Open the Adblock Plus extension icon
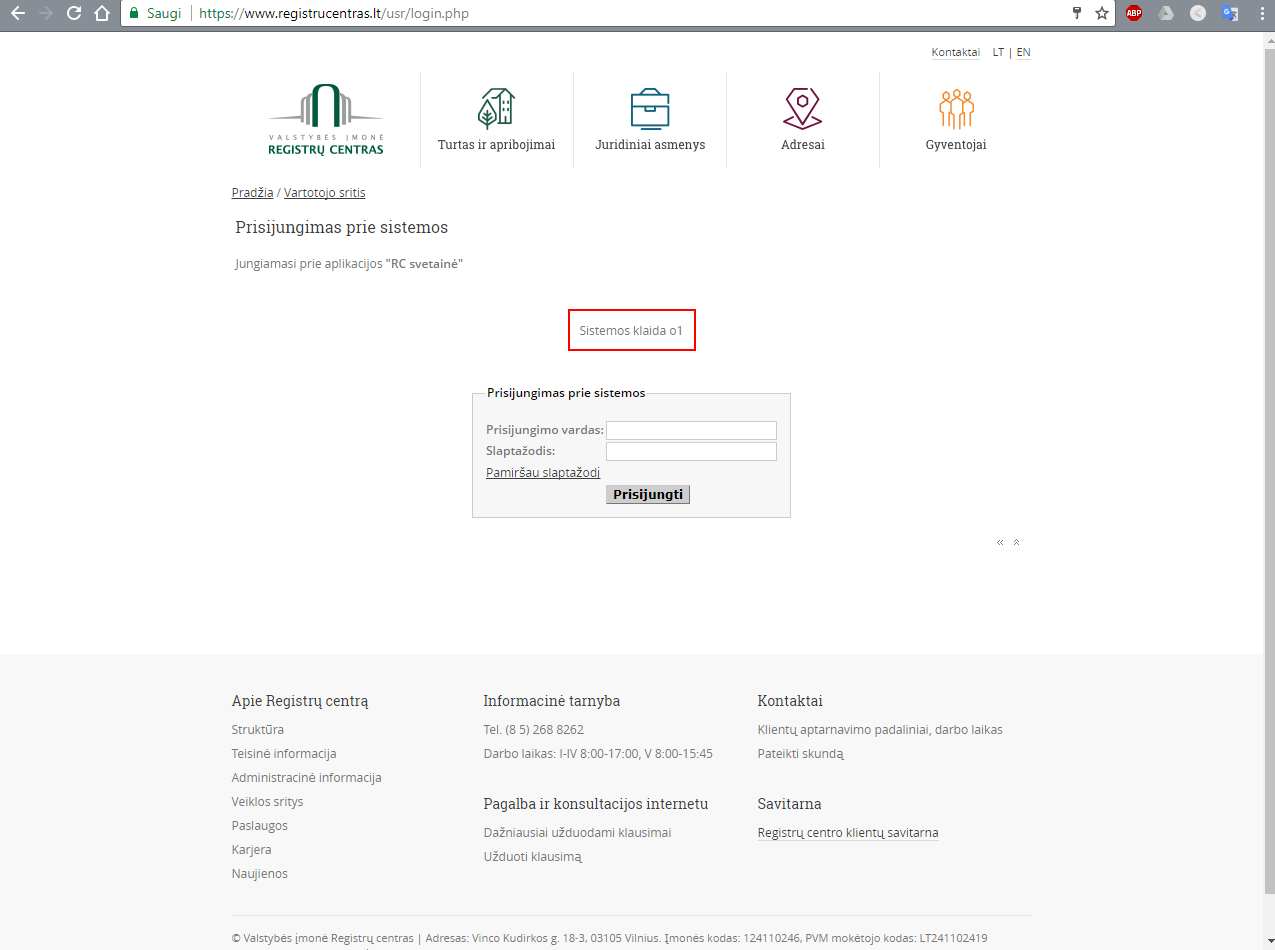Viewport: 1275px width, 950px height. (1134, 14)
